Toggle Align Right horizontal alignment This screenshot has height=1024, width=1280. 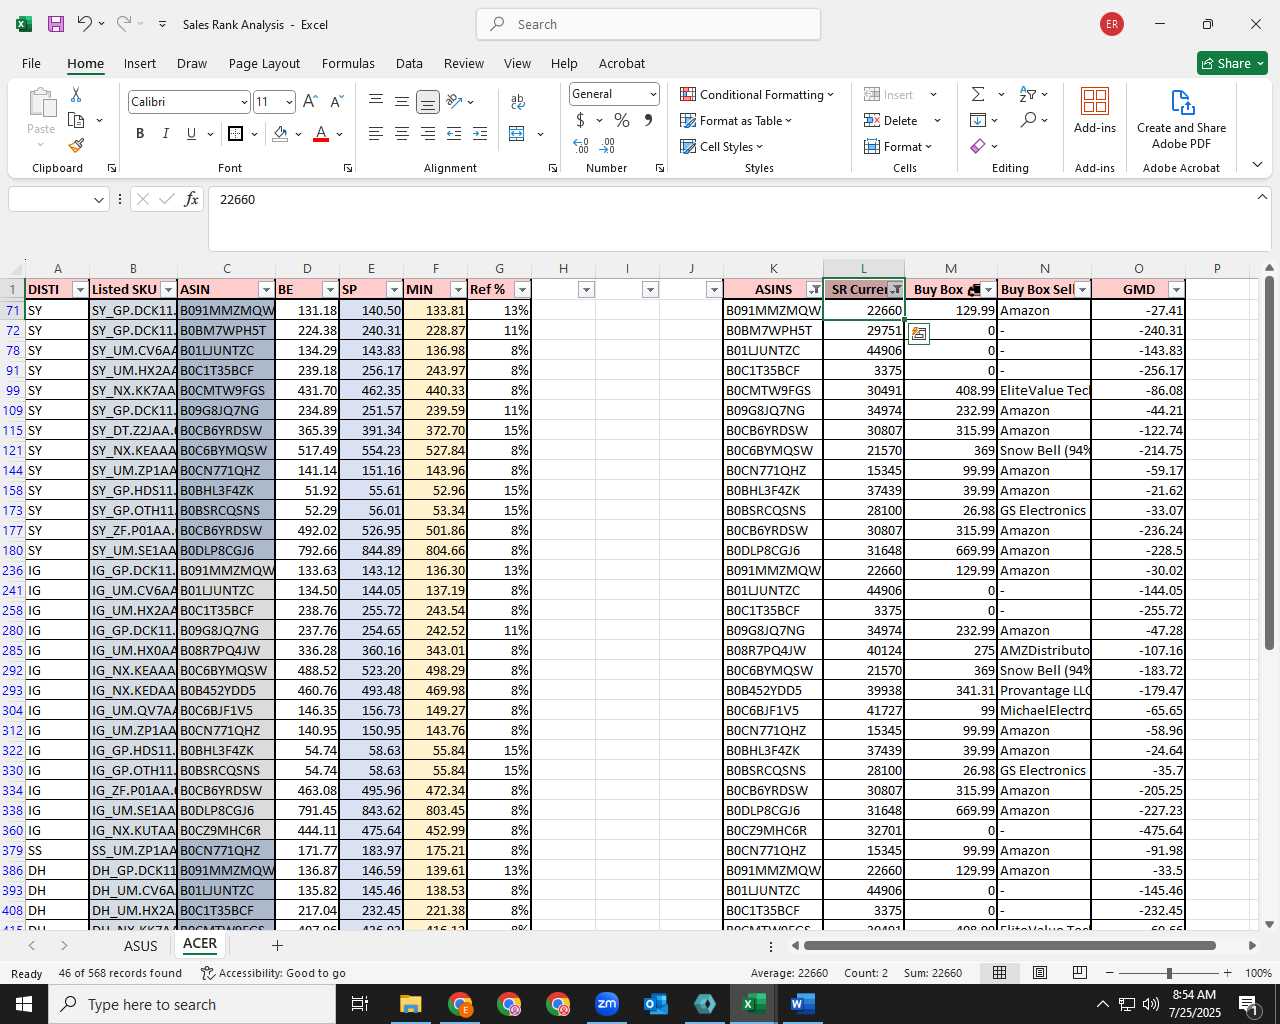click(x=428, y=133)
